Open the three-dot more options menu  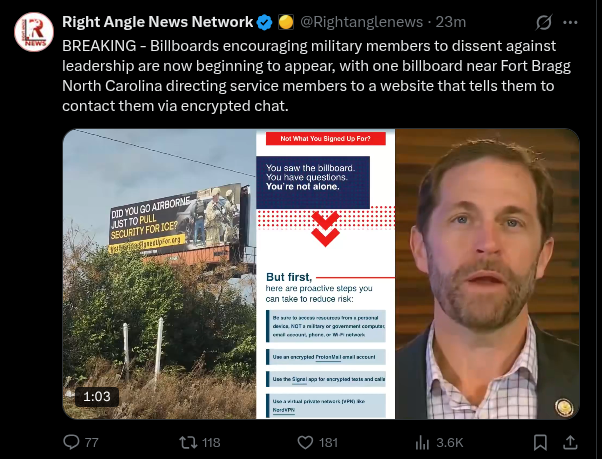pyautogui.click(x=570, y=22)
